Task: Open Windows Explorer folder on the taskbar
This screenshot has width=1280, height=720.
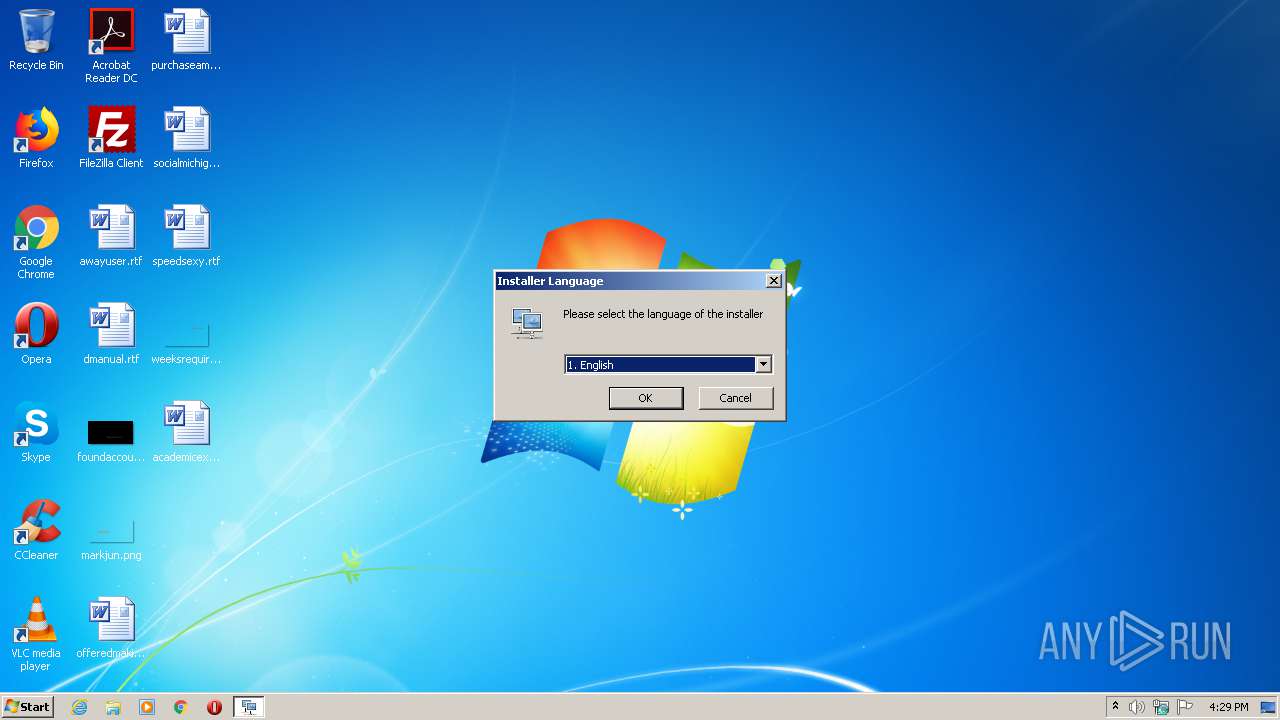Action: [113, 707]
